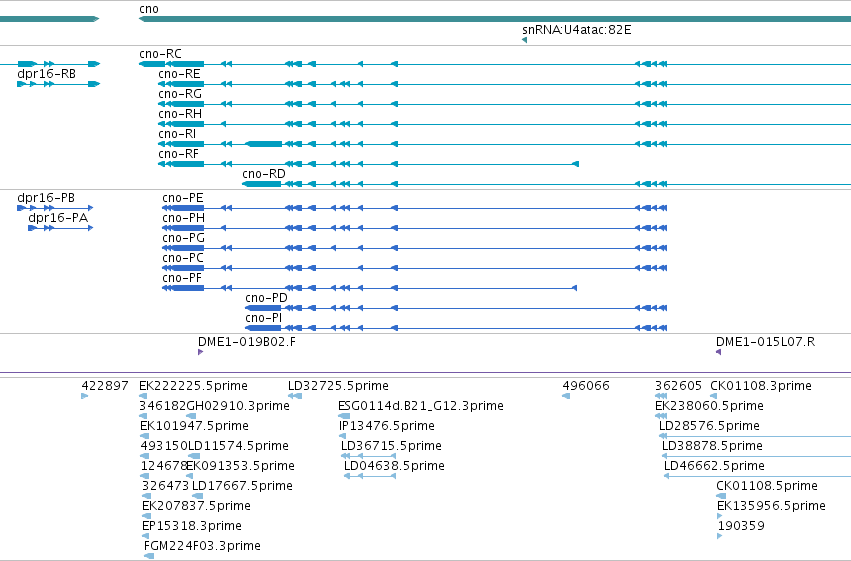Click the EK101947.5prime EST label
The image size is (851, 561).
194,426
